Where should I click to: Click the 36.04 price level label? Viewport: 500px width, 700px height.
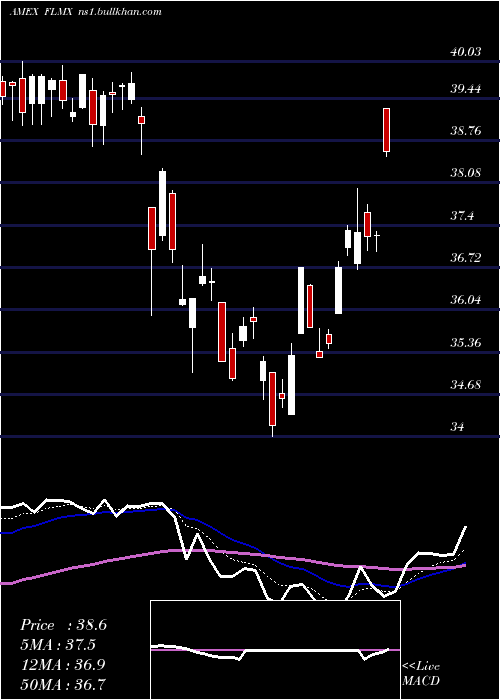point(466,300)
